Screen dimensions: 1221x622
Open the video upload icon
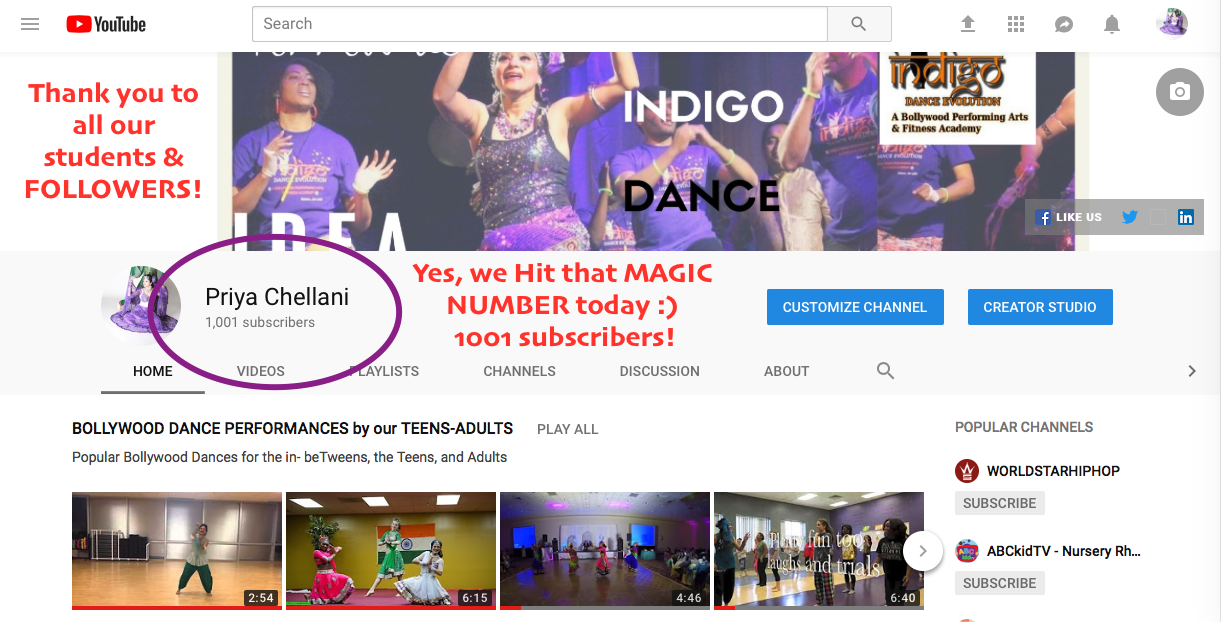click(968, 24)
